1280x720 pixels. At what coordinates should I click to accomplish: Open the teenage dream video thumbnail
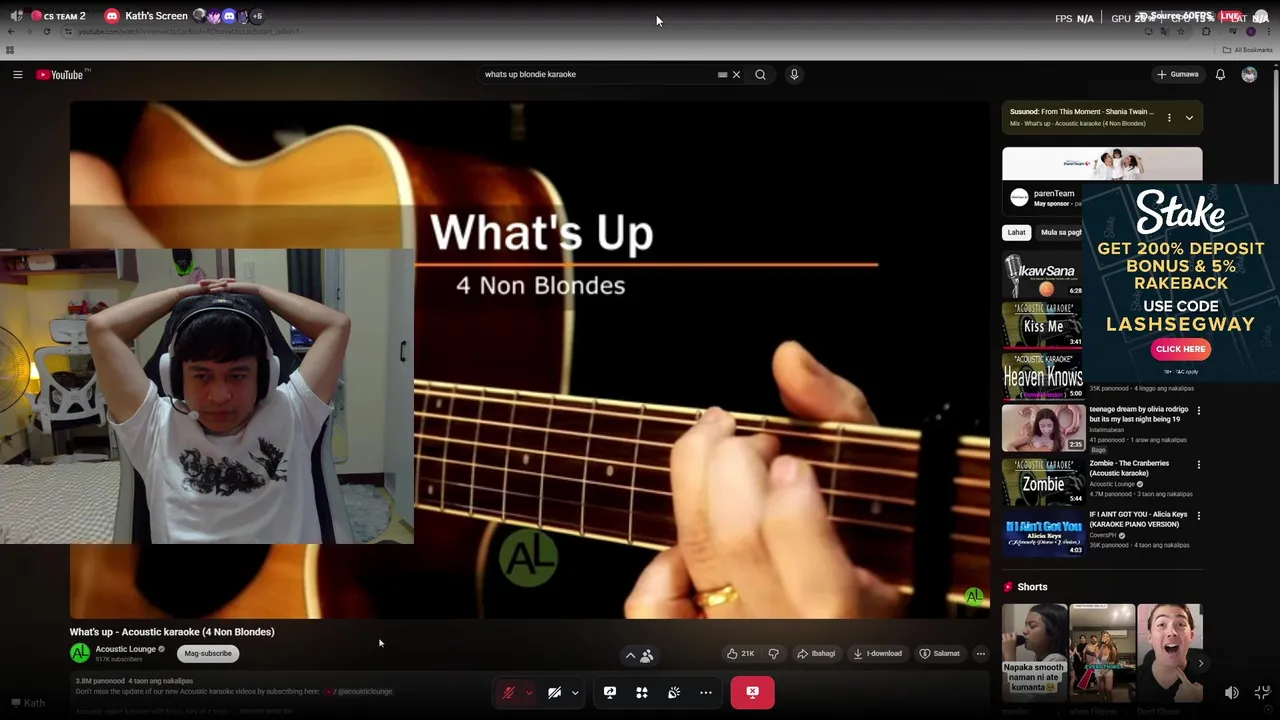[x=1043, y=428]
